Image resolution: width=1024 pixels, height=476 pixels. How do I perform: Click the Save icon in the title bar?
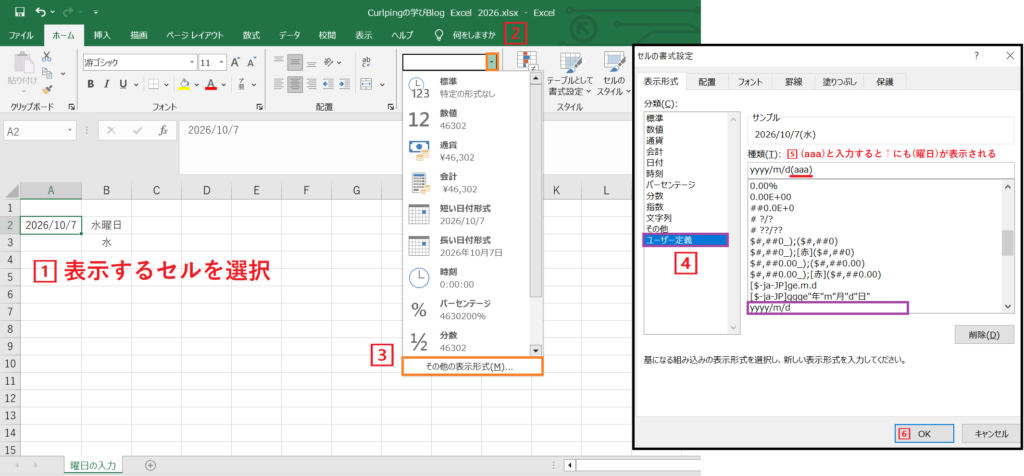pyautogui.click(x=20, y=12)
